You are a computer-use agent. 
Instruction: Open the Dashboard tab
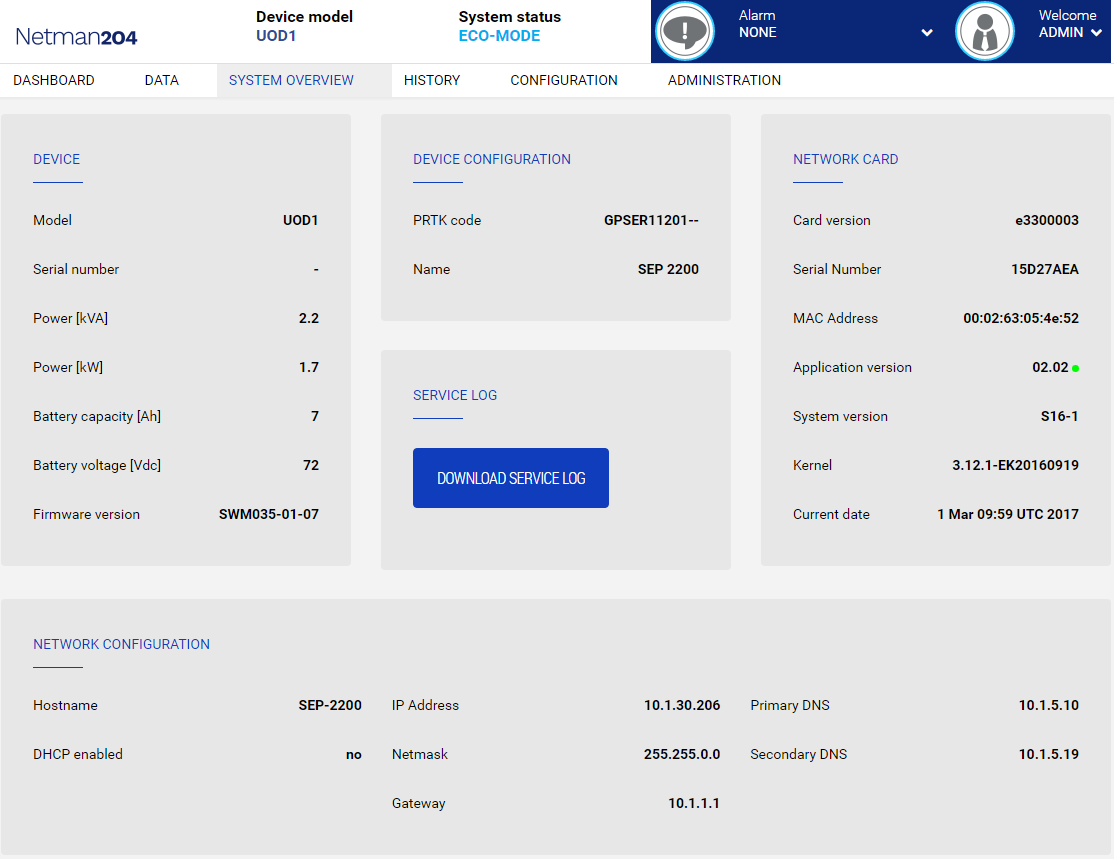pos(54,80)
